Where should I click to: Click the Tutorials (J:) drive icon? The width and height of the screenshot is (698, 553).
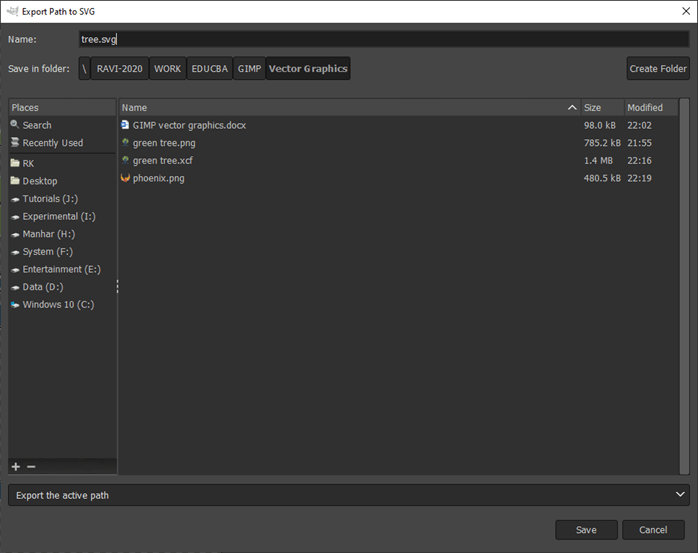click(x=15, y=199)
